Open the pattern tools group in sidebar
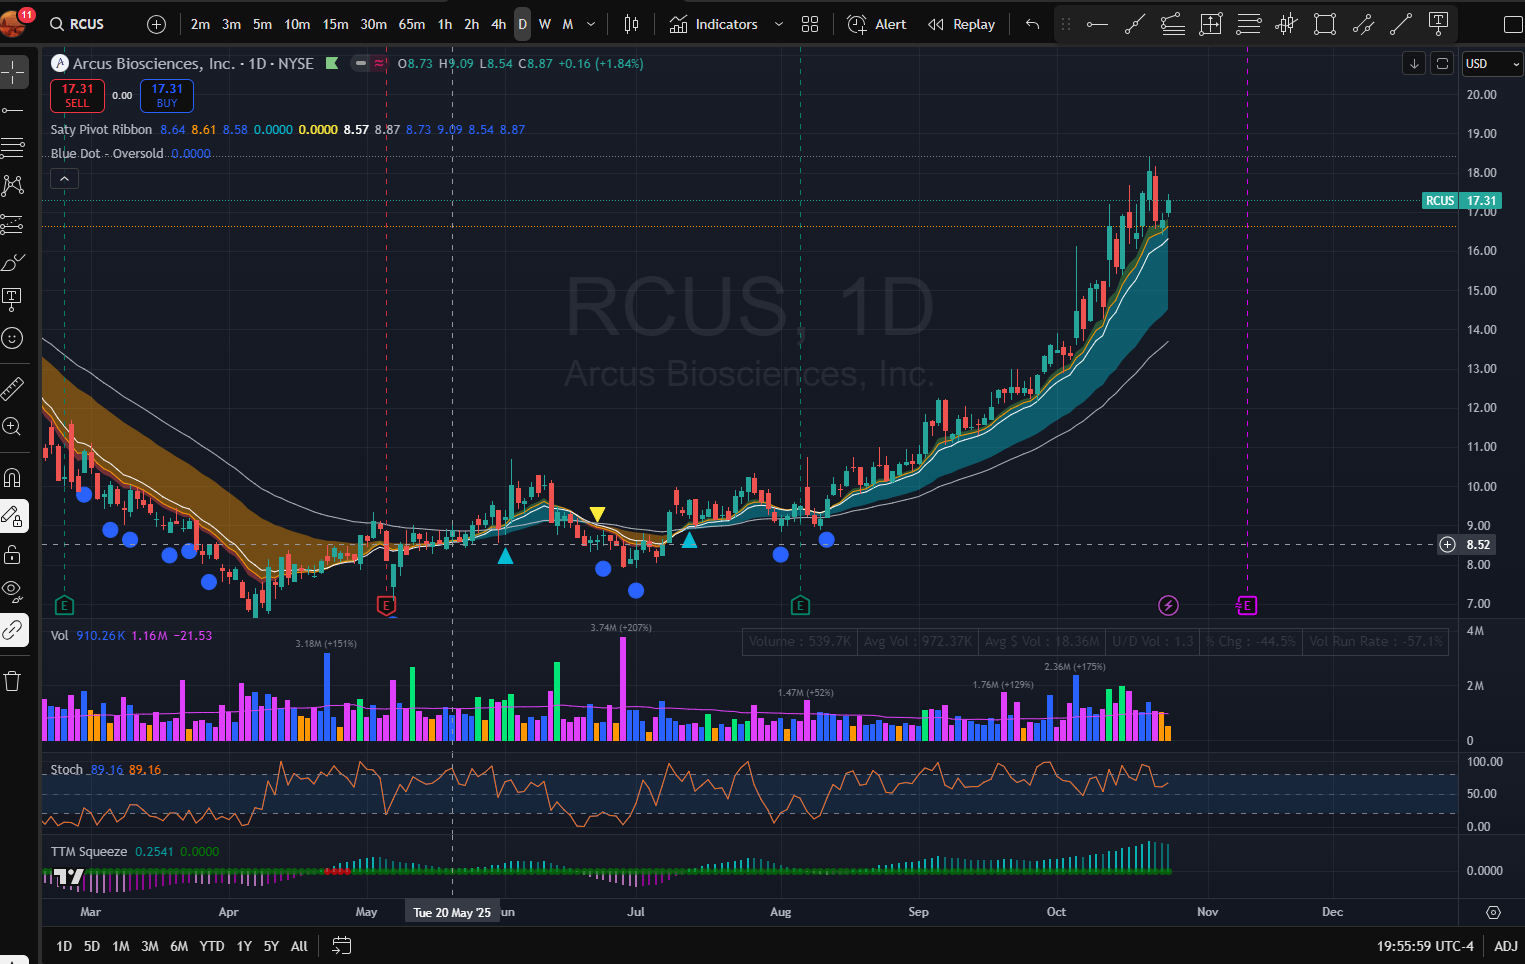This screenshot has height=964, width=1525. (x=13, y=186)
